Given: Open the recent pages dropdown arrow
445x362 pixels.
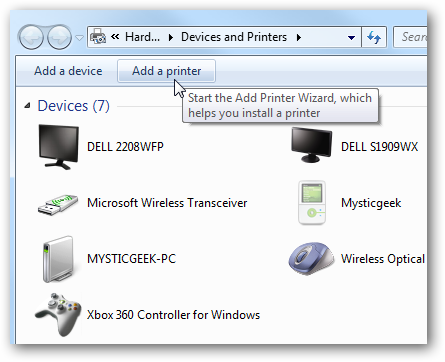Looking at the screenshot, I should tap(79, 37).
